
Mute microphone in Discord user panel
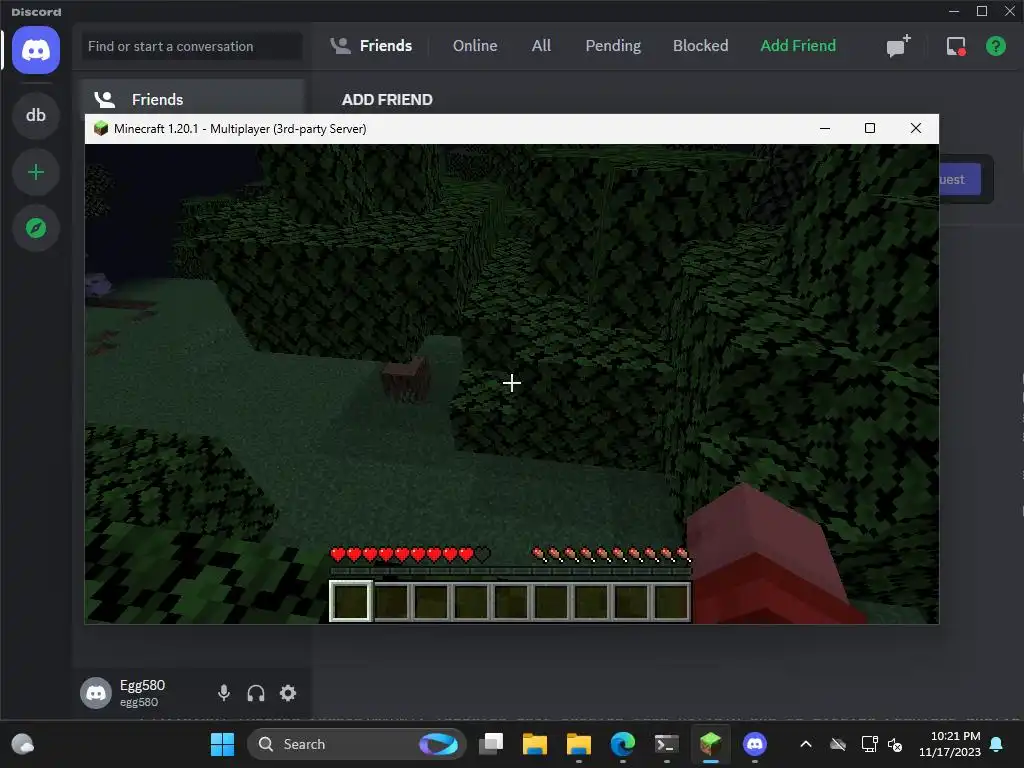[223, 693]
